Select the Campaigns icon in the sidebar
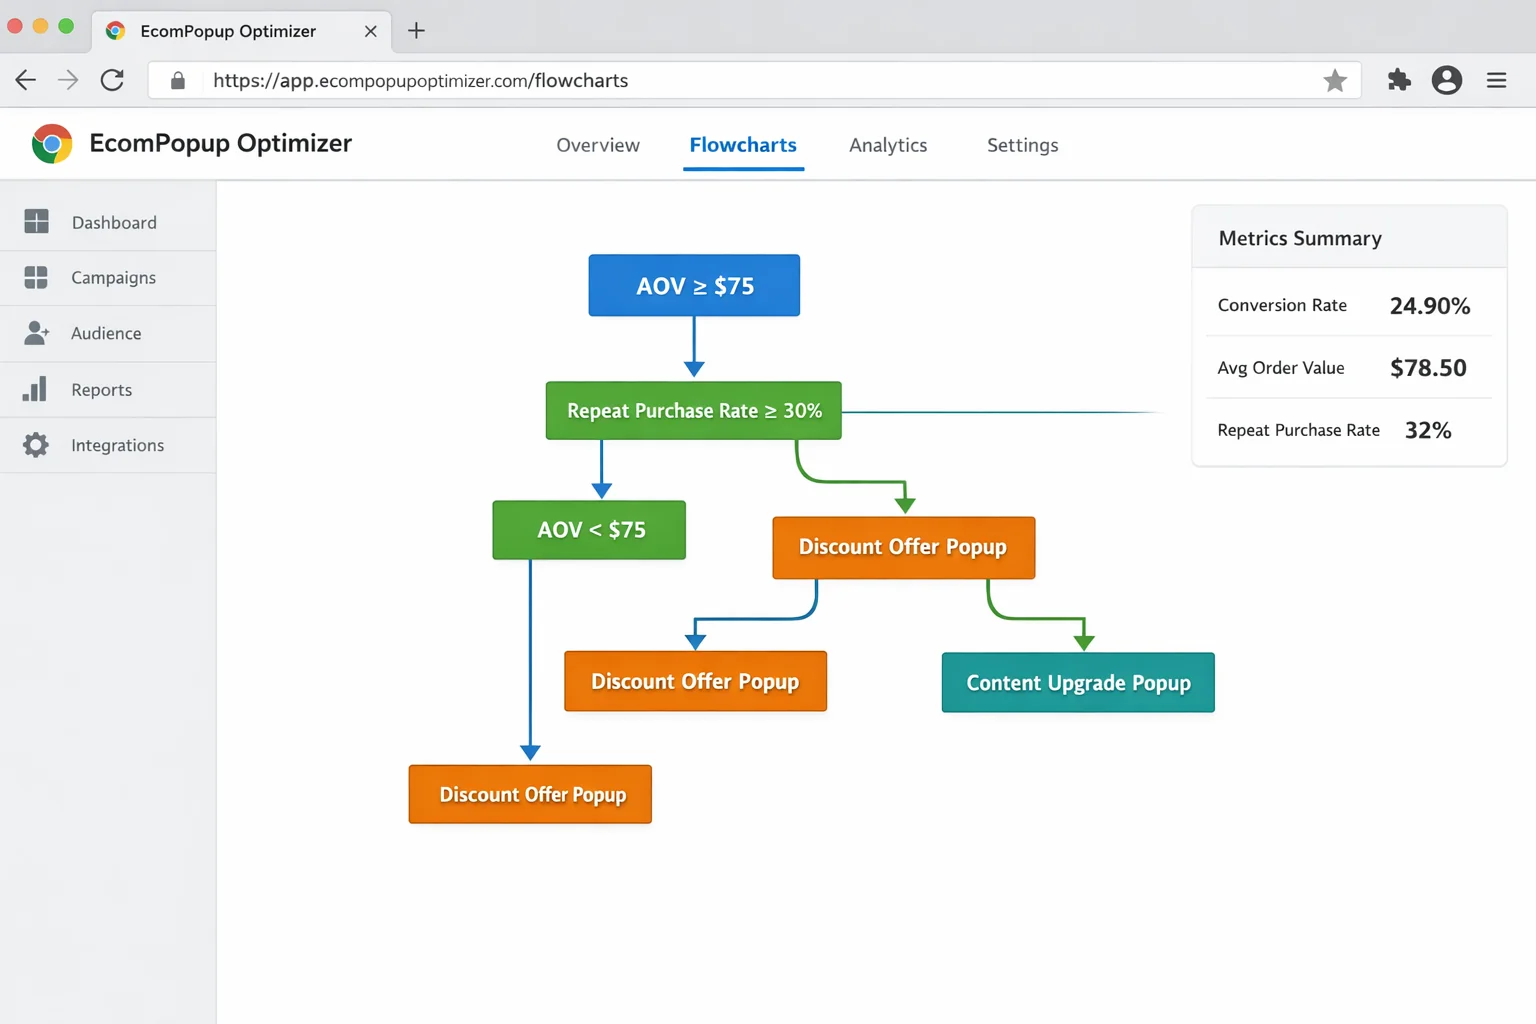The width and height of the screenshot is (1536, 1024). click(37, 277)
